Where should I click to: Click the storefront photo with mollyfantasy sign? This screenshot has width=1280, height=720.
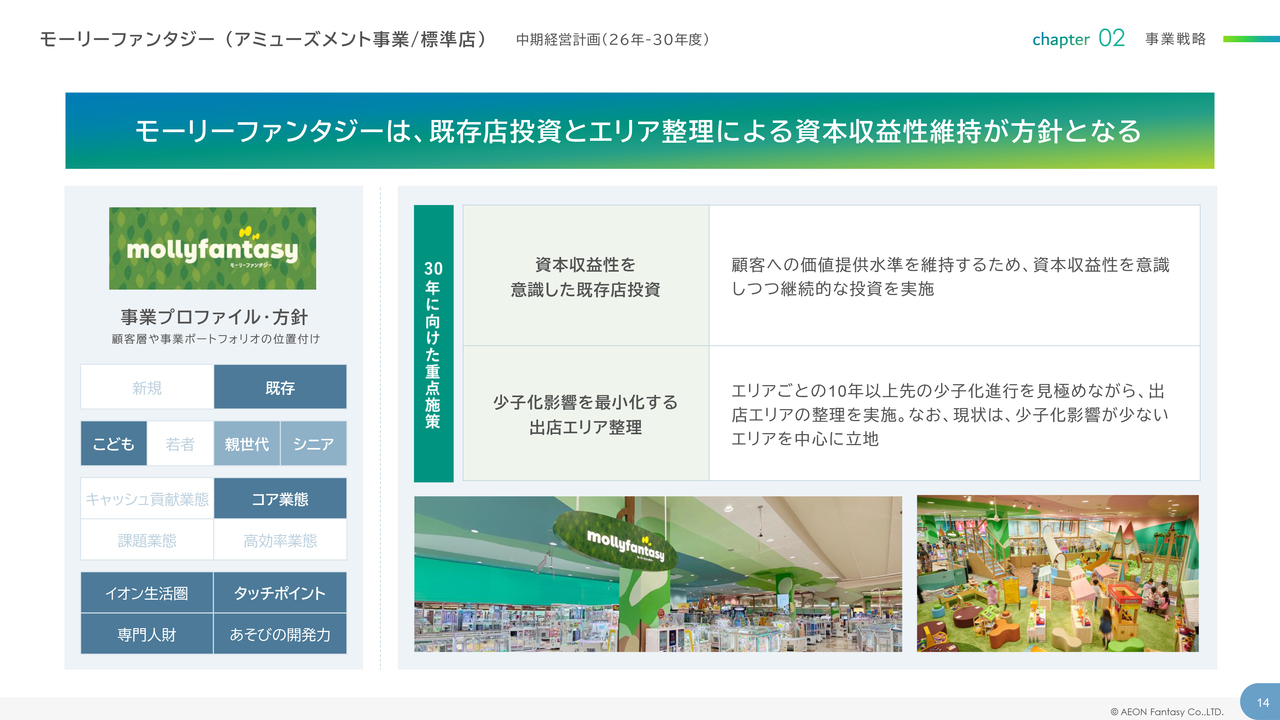[x=658, y=574]
